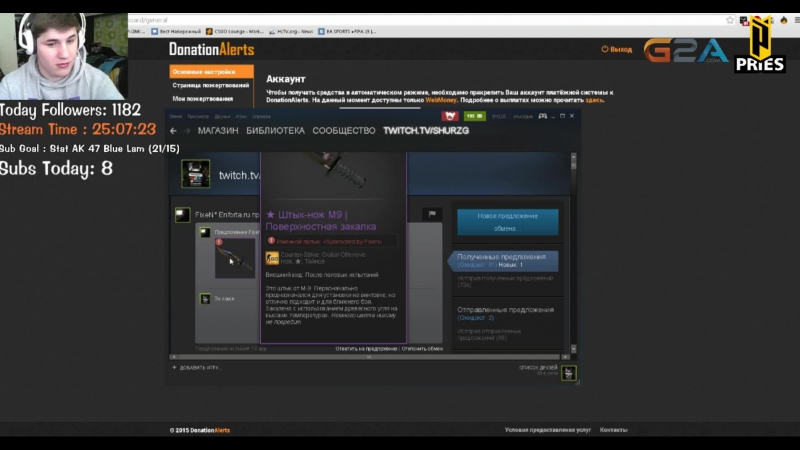Open the friends list avatar icon
The width and height of the screenshot is (800, 450).
click(568, 372)
